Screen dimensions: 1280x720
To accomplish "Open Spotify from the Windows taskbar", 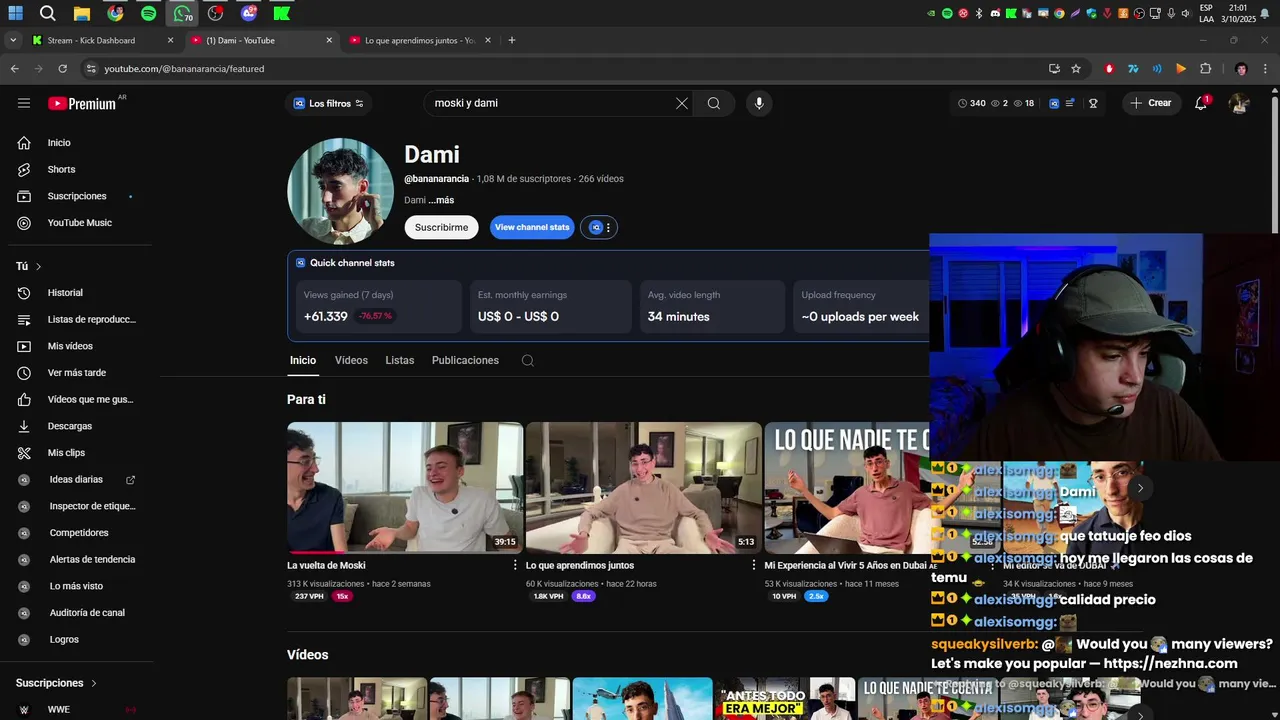I will point(149,14).
